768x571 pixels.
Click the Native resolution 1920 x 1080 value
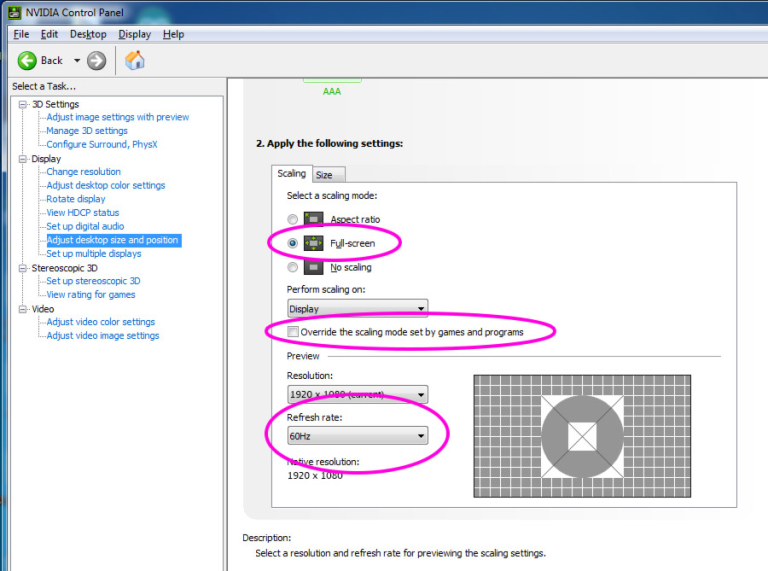[315, 476]
